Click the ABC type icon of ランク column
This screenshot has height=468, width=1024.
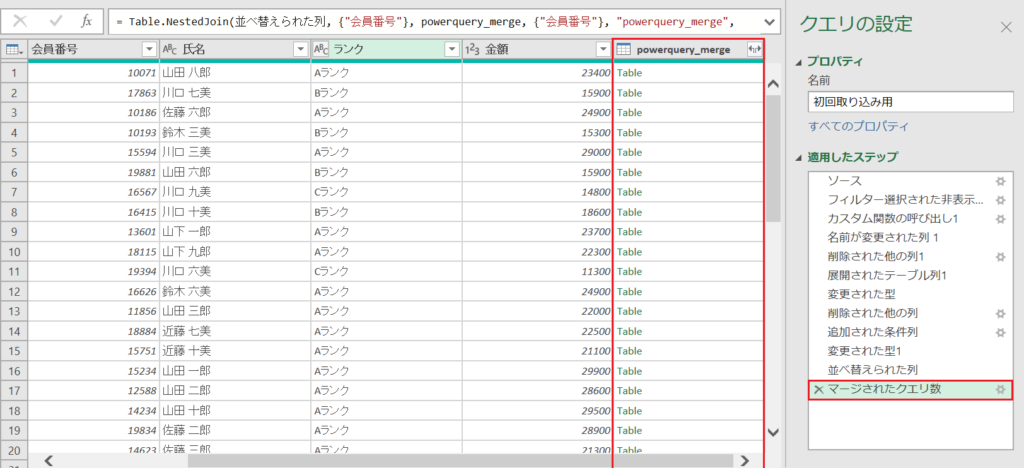[x=321, y=50]
